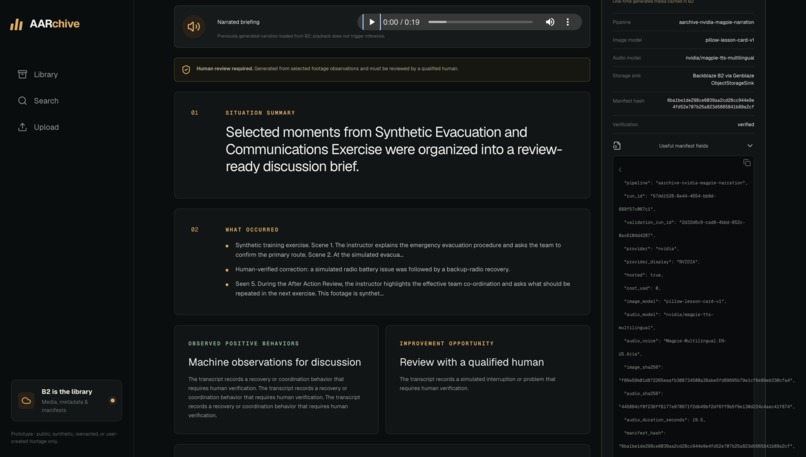Click the audio progress slider
The image size is (806, 457).
480,22
